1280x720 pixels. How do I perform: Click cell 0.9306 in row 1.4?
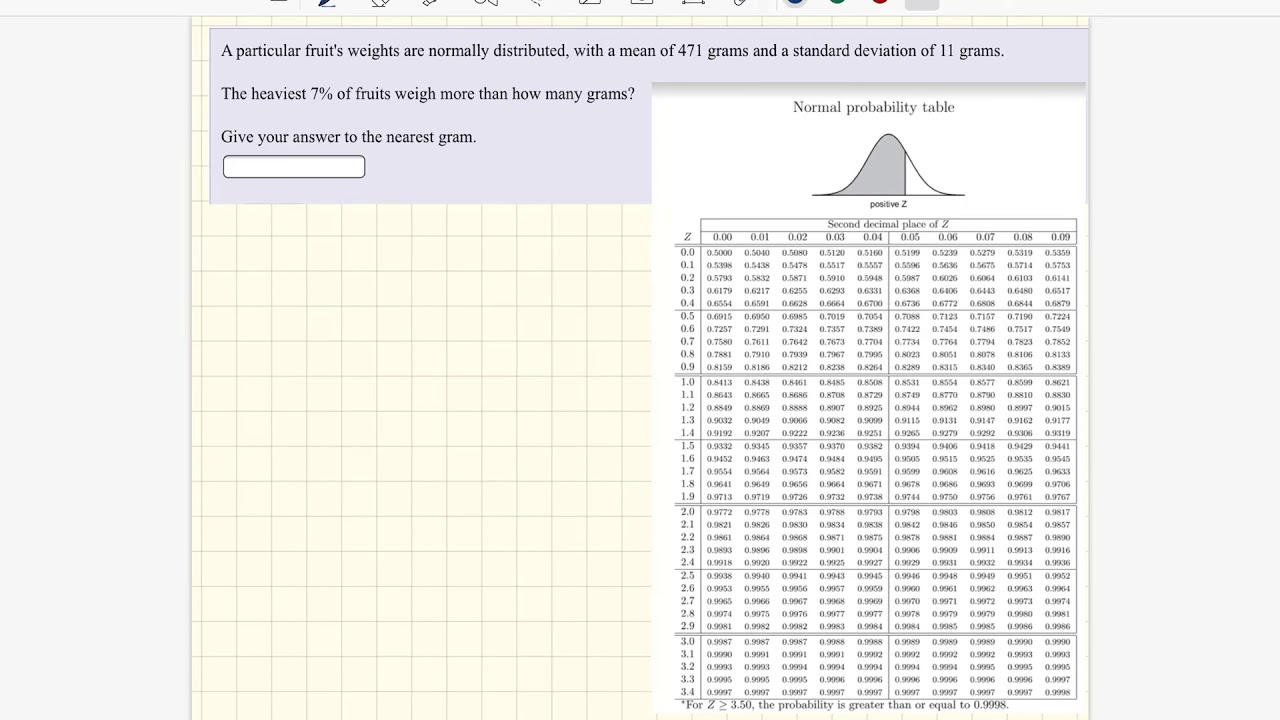[x=1020, y=433]
